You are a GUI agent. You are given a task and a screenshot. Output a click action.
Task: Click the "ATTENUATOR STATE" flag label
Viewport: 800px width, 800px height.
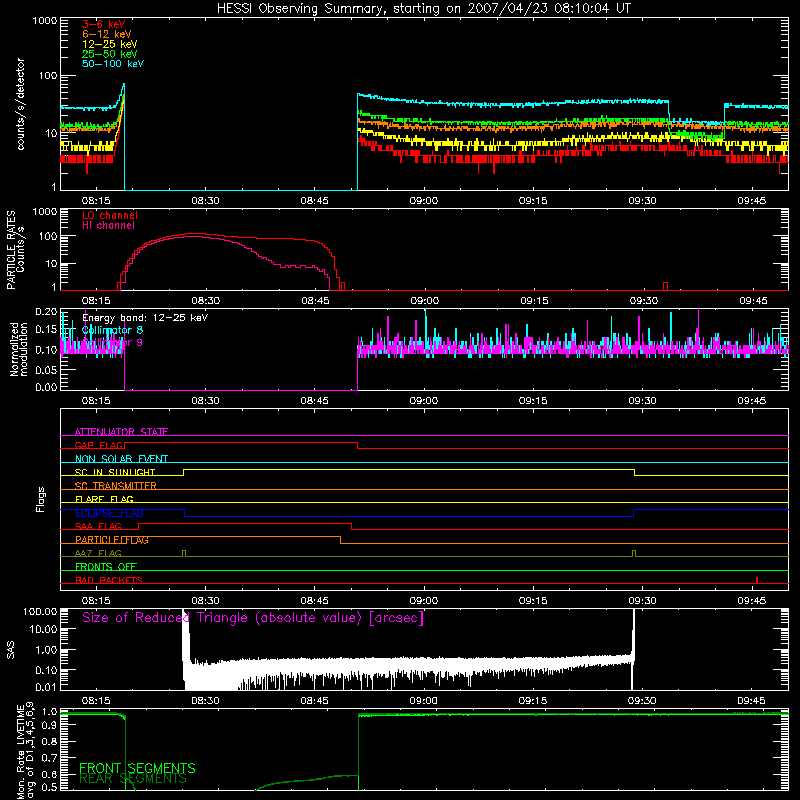point(121,432)
